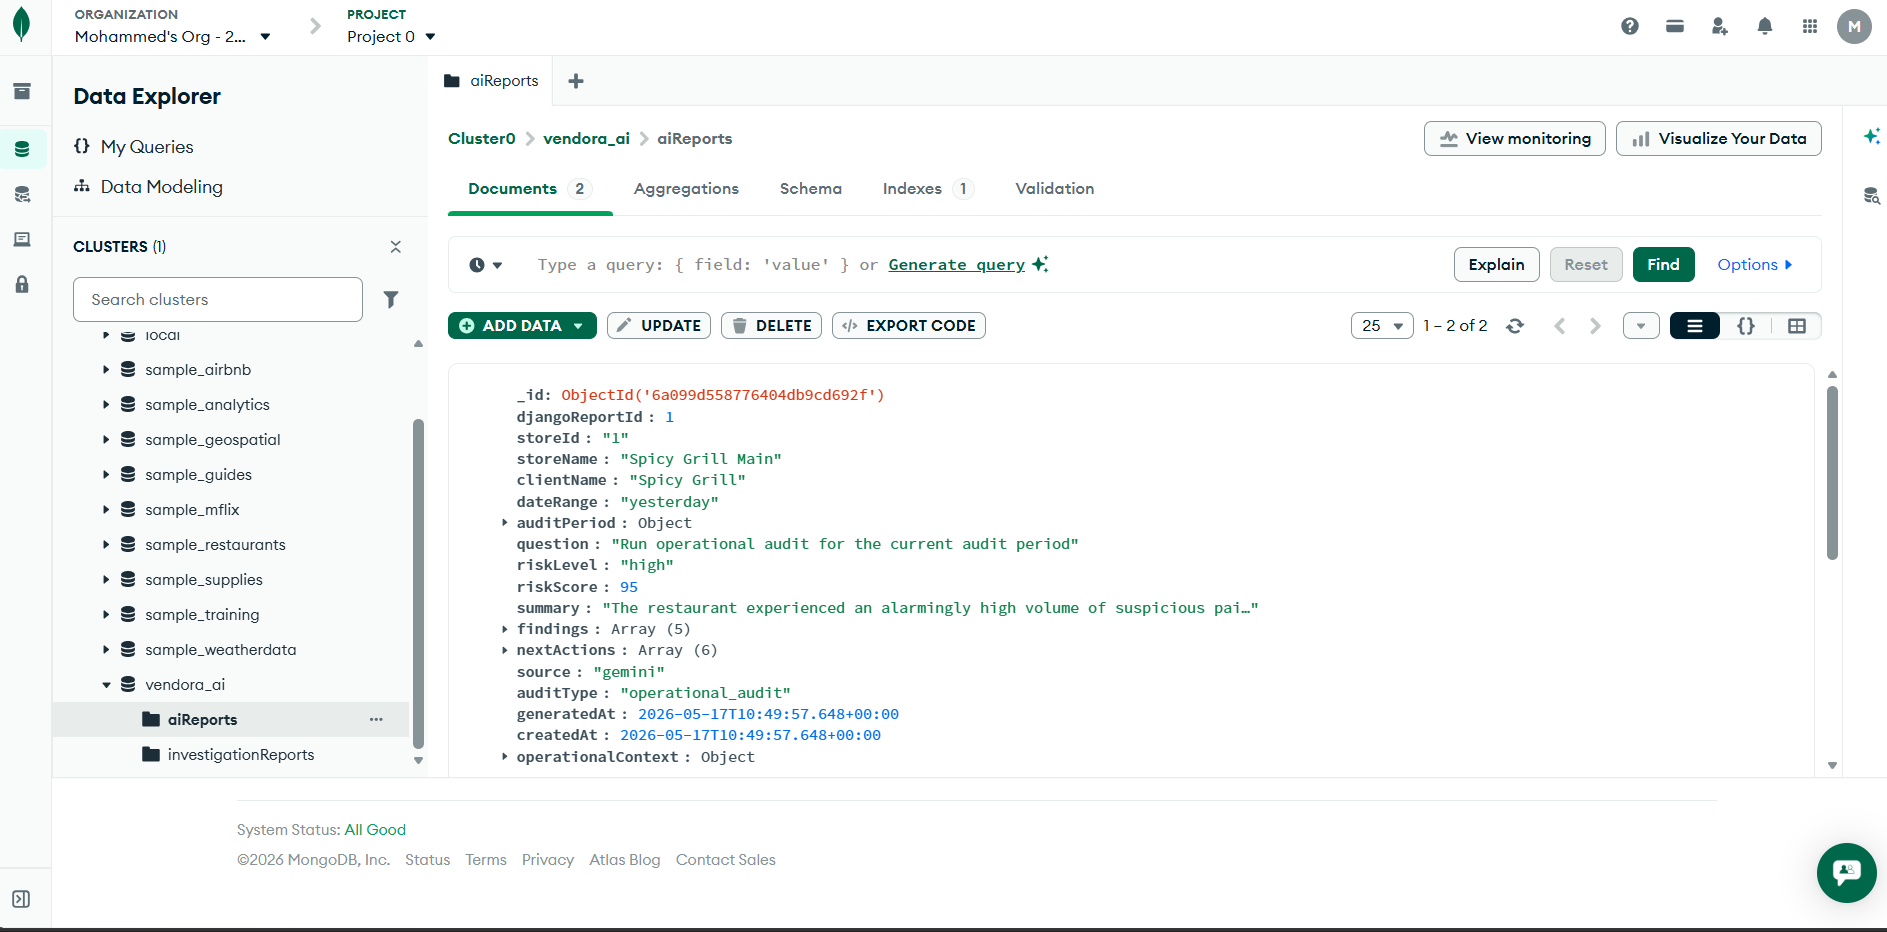Viewport: 1887px width, 932px height.
Task: Switch to list view of documents
Action: tap(1695, 326)
